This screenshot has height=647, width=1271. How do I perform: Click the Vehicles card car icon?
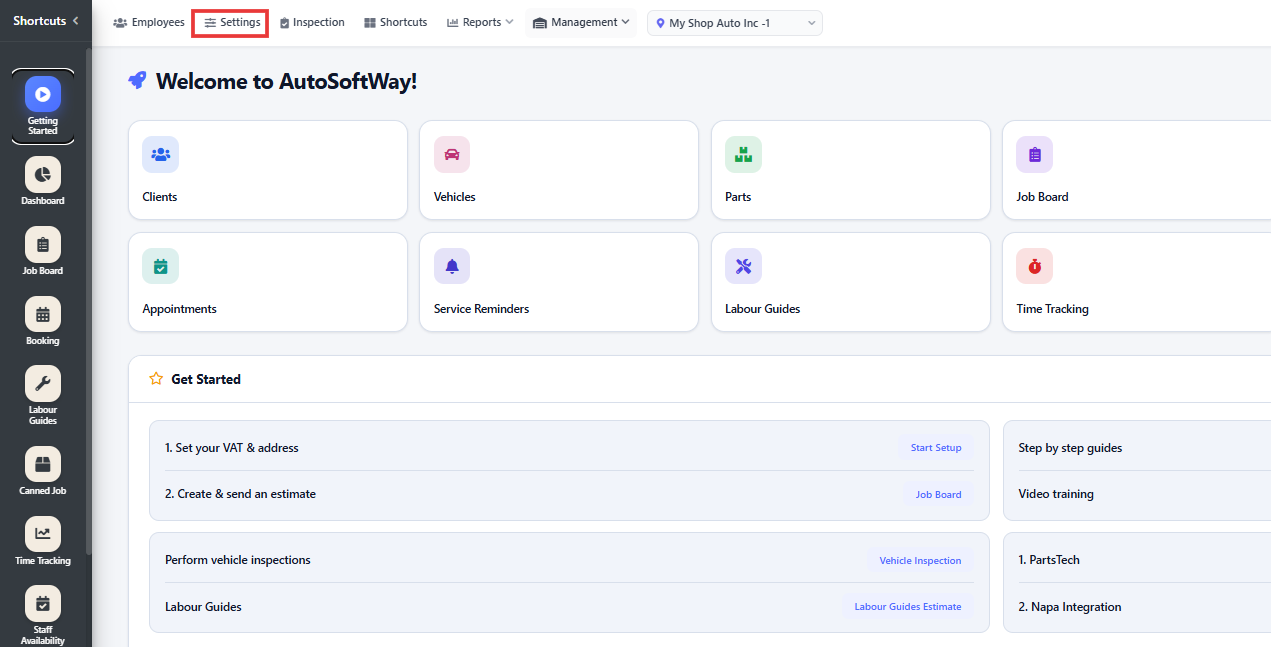452,154
